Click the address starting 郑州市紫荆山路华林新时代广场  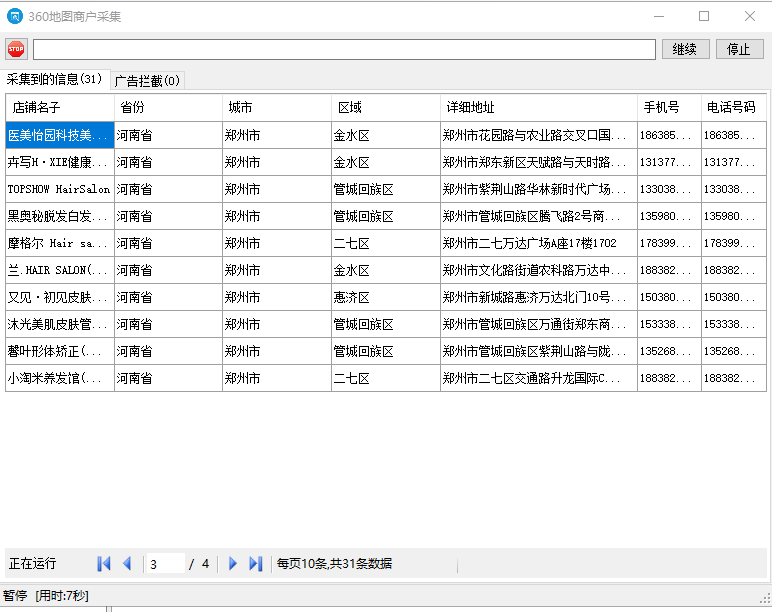[x=539, y=190]
